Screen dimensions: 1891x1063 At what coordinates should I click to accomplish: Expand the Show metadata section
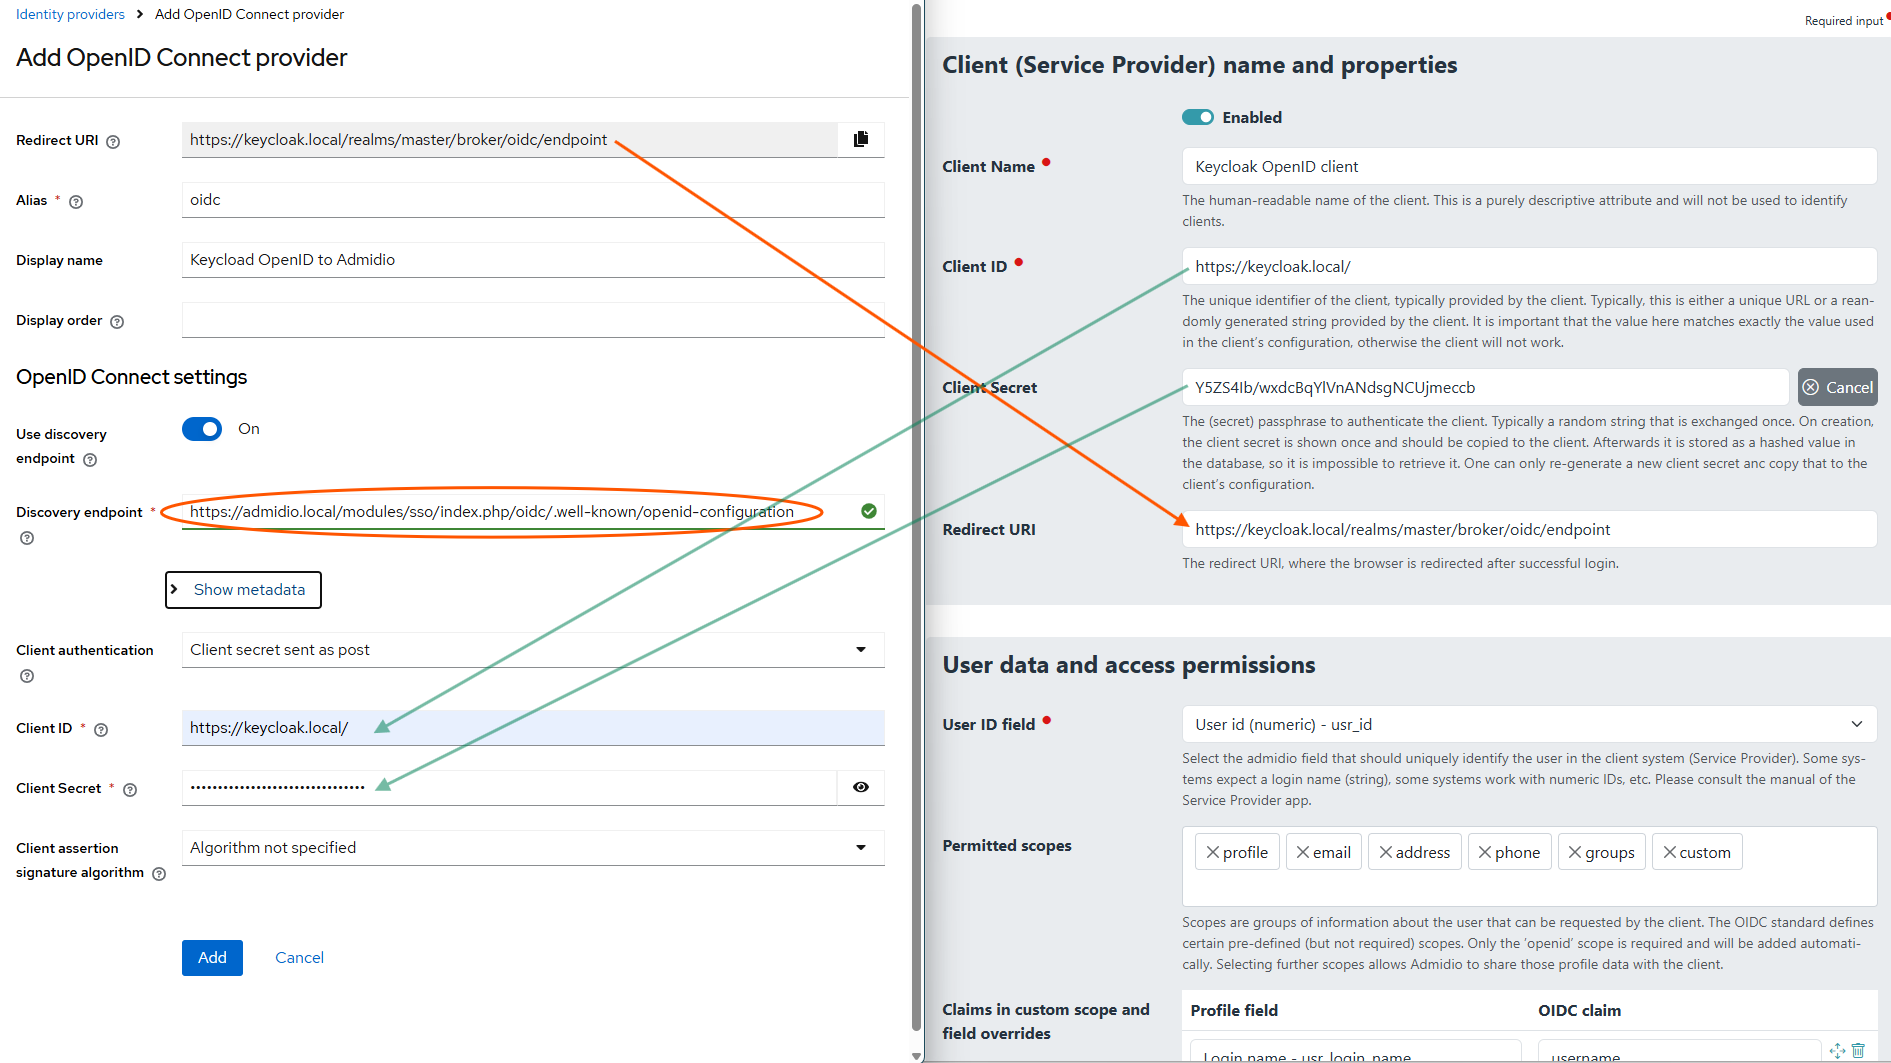(243, 590)
